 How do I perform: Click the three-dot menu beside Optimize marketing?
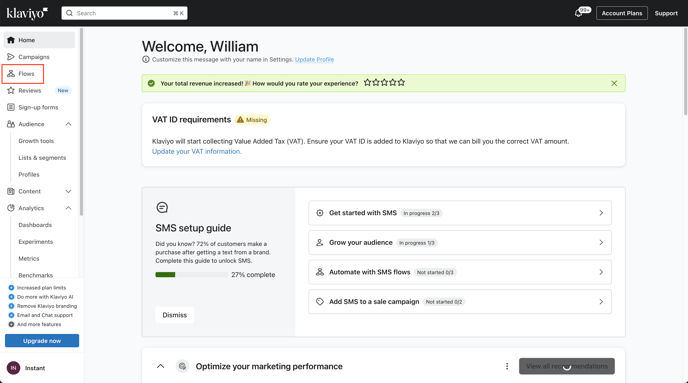pyautogui.click(x=507, y=366)
